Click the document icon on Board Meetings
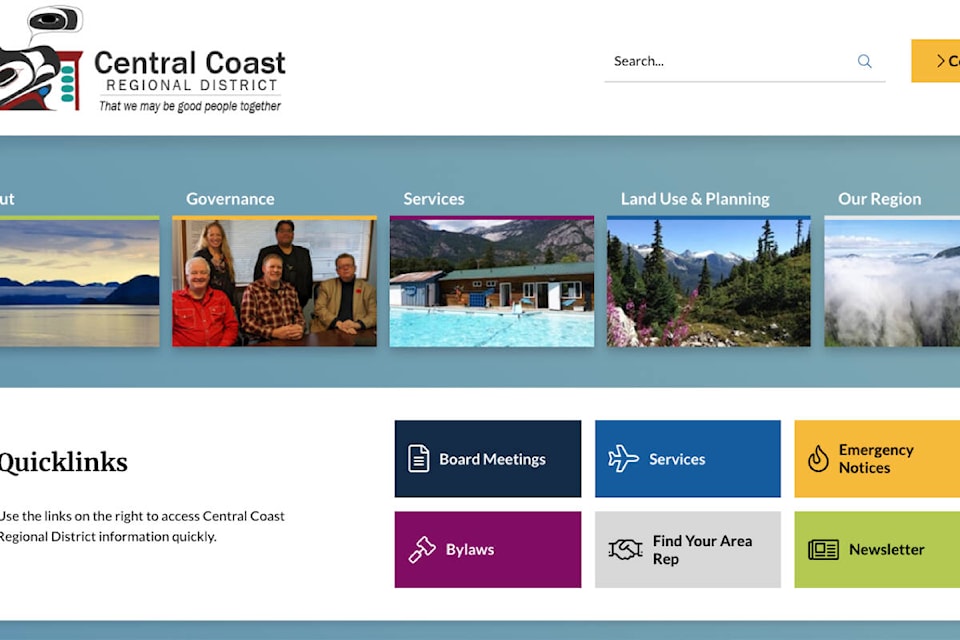The width and height of the screenshot is (960, 640). tap(419, 459)
